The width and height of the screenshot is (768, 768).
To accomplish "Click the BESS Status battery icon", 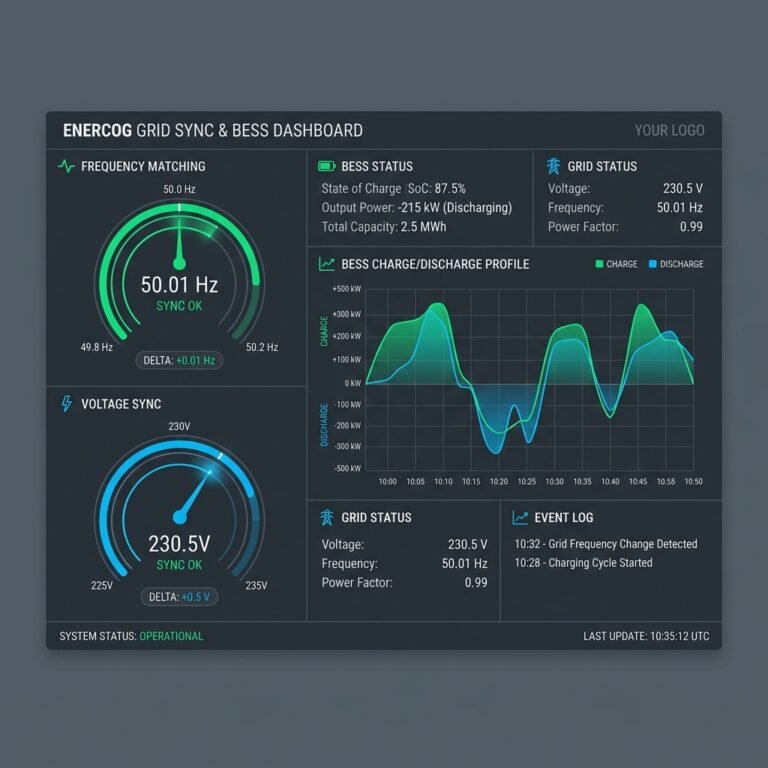I will pyautogui.click(x=327, y=167).
